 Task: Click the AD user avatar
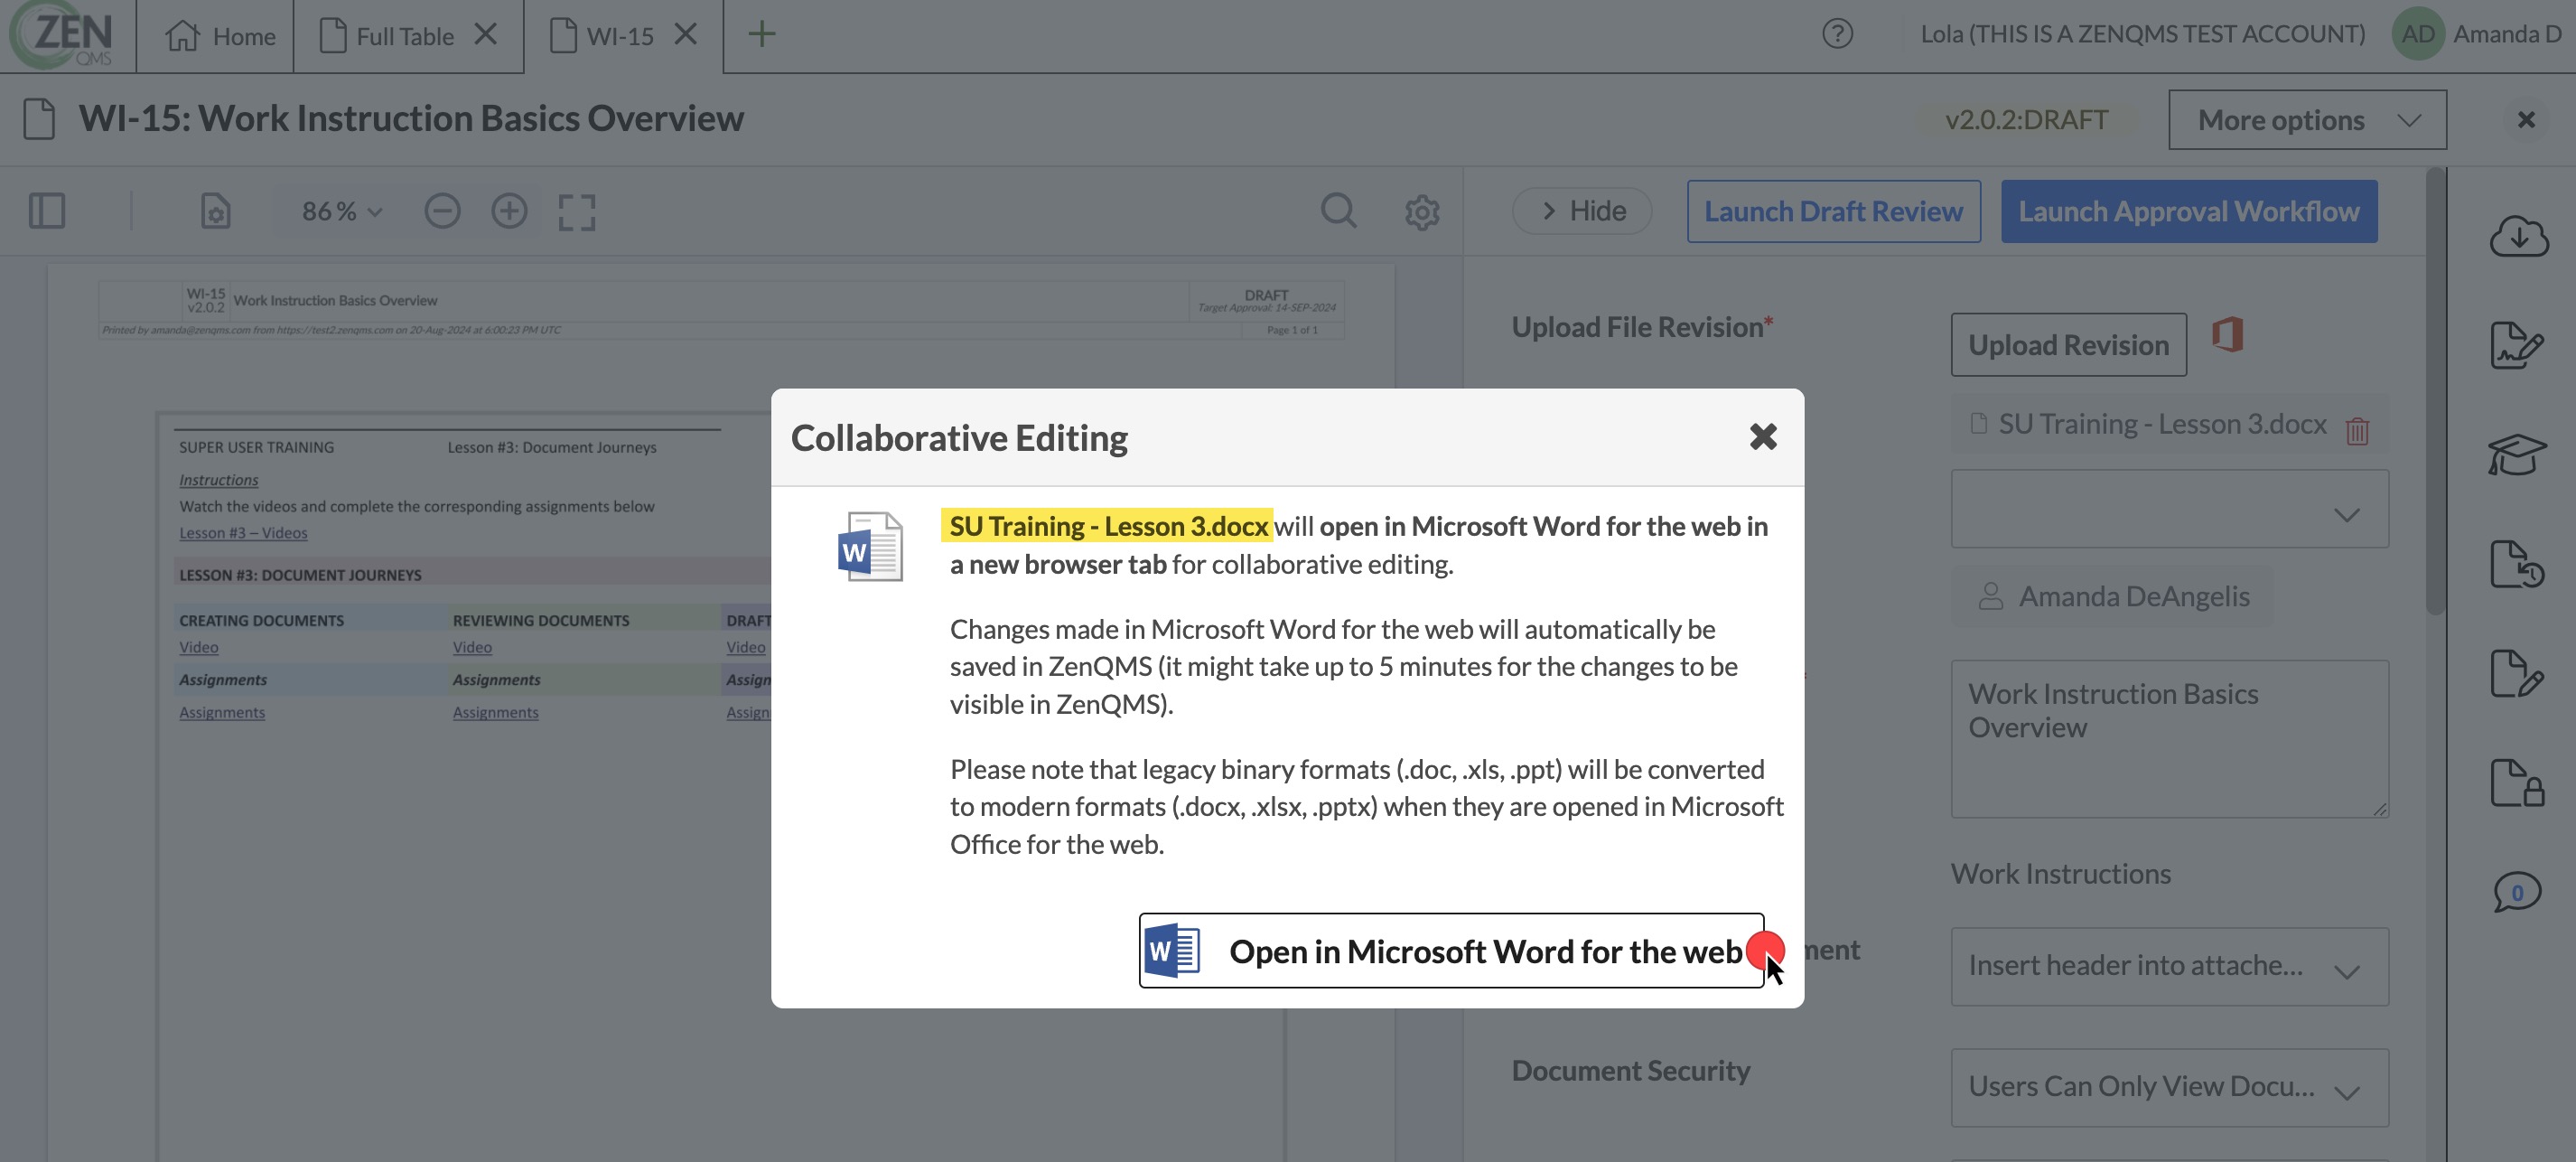(2417, 34)
